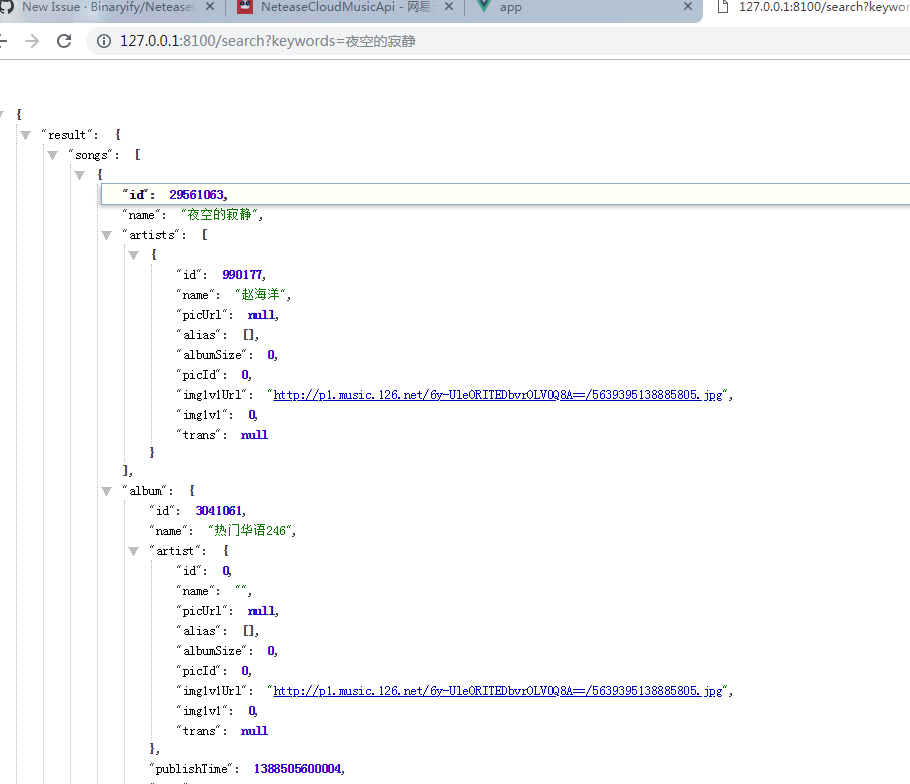Screen dimensions: 910x784
Task: Click the GitHub favicon on first tab
Action: coord(6,6)
